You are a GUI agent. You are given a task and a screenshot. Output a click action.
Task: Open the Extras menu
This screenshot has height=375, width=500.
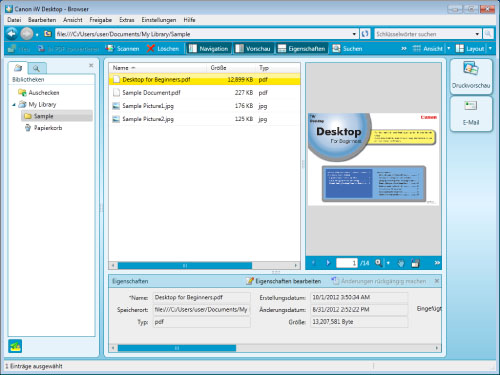click(x=127, y=20)
